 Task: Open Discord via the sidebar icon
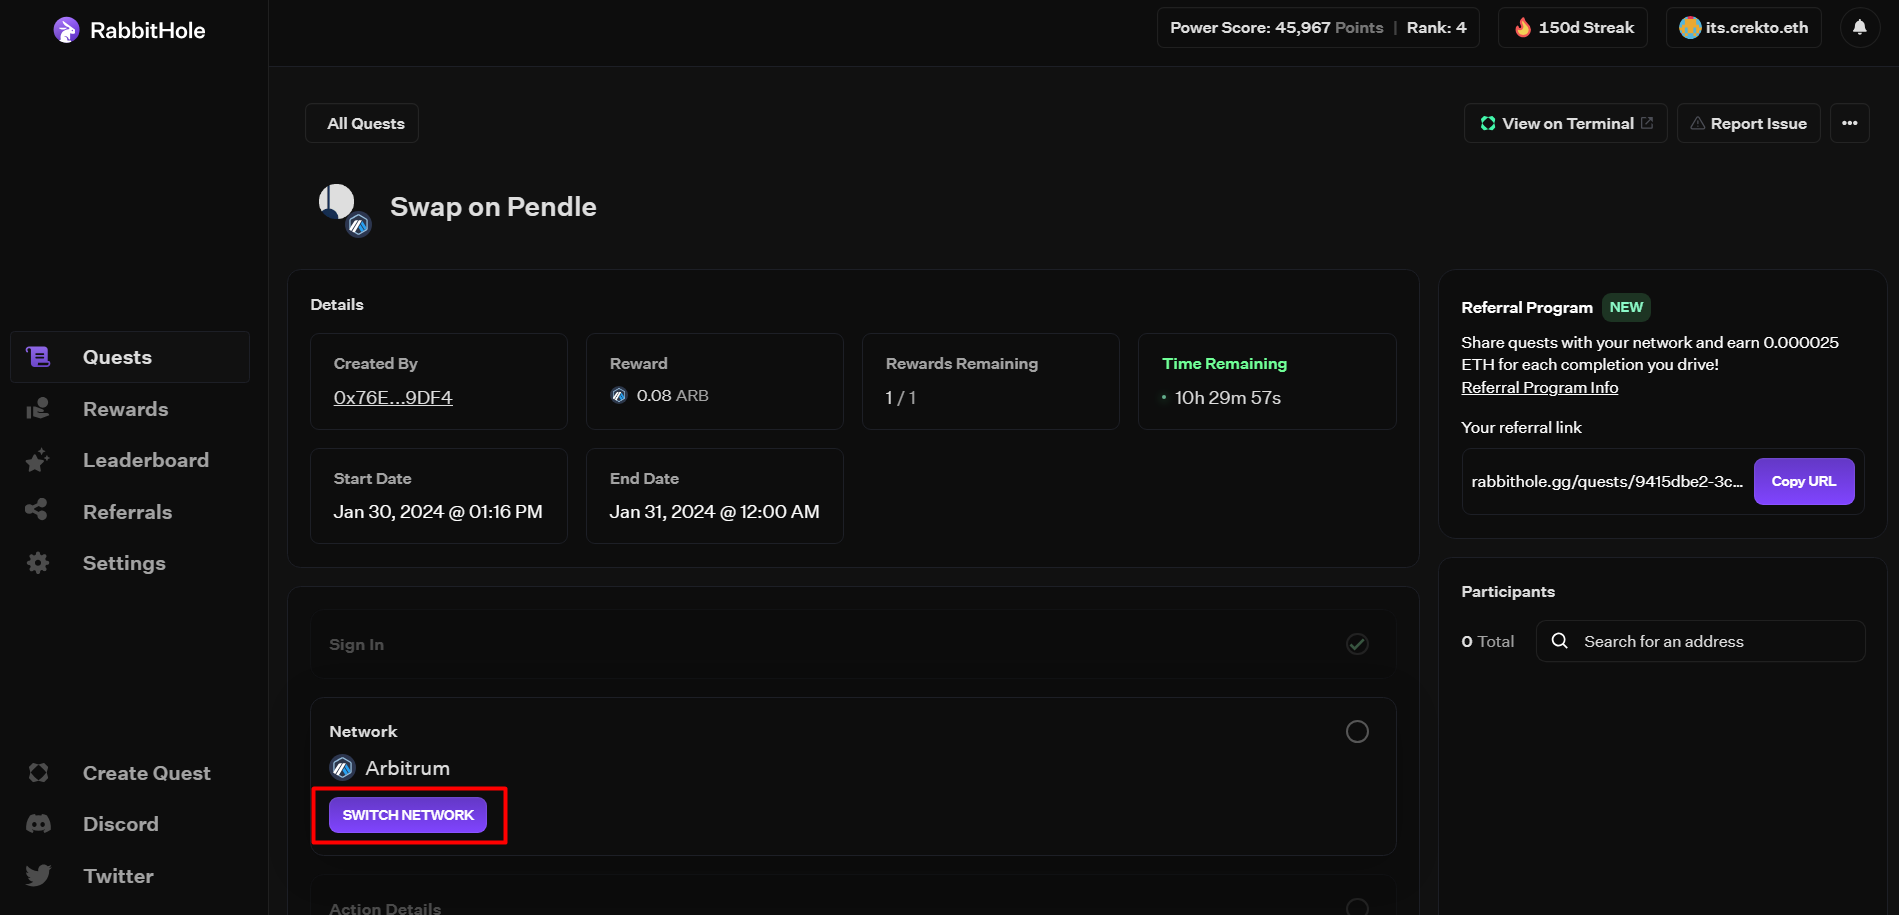(x=37, y=823)
